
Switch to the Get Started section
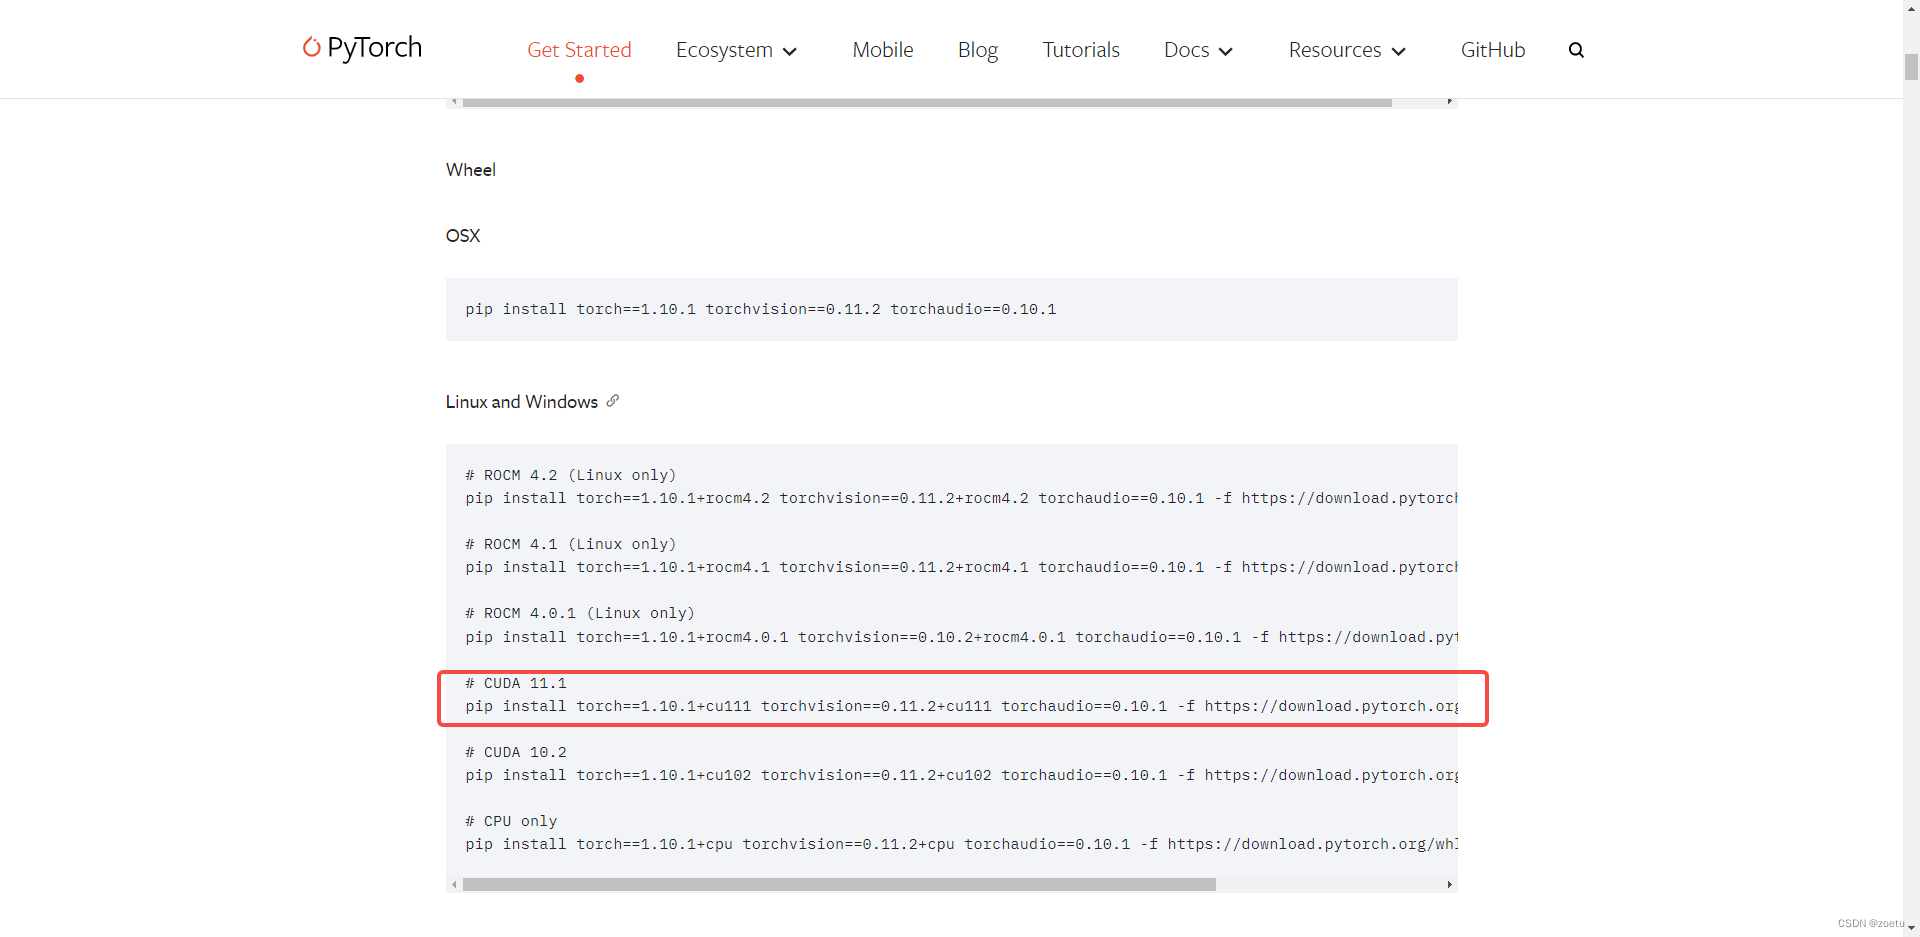click(x=579, y=49)
